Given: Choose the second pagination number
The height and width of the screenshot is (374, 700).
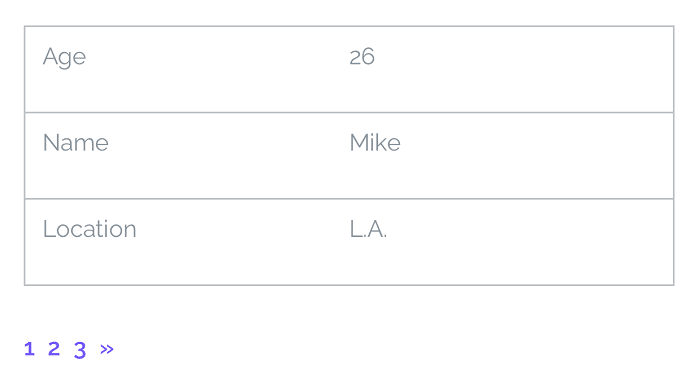Looking at the screenshot, I should pyautogui.click(x=54, y=349).
